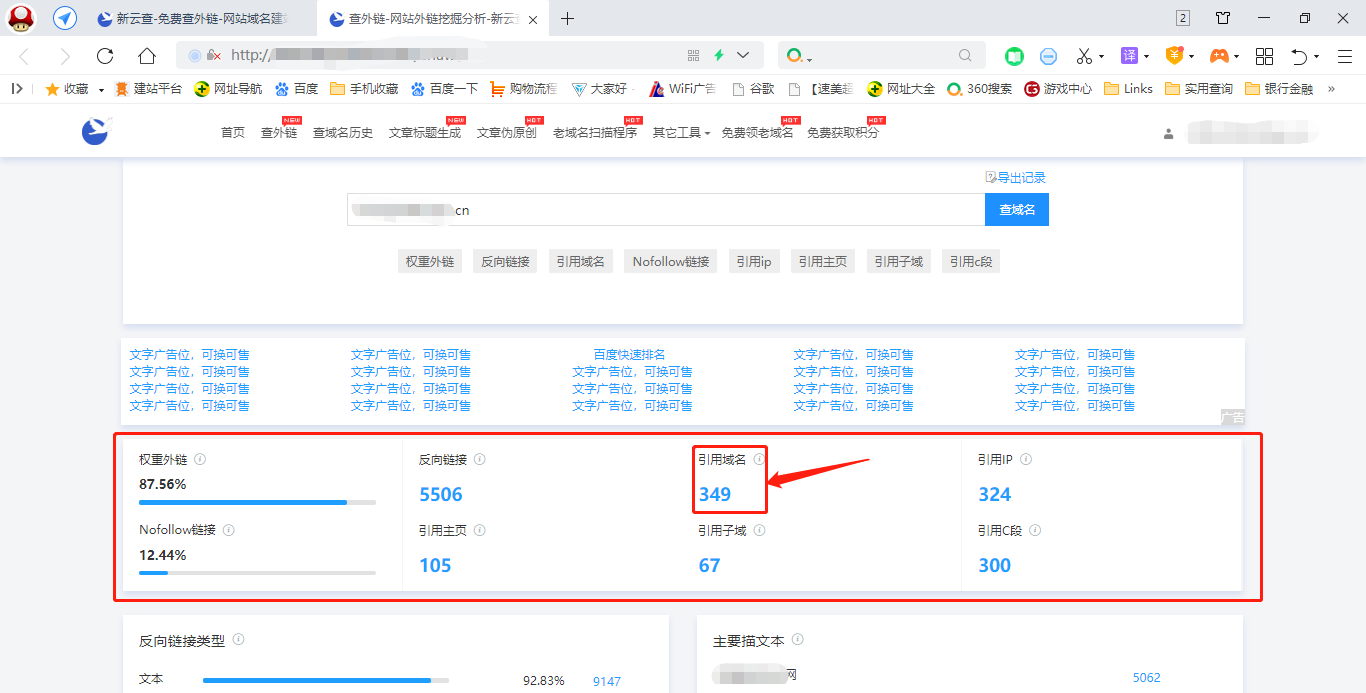1366x693 pixels.
Task: Click the refresh button in the address bar
Action: tap(104, 55)
